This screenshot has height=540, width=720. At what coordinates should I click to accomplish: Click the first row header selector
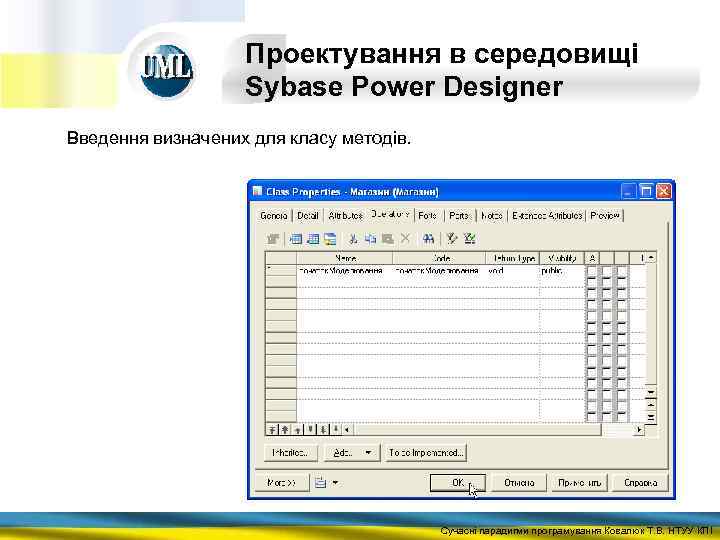point(281,271)
